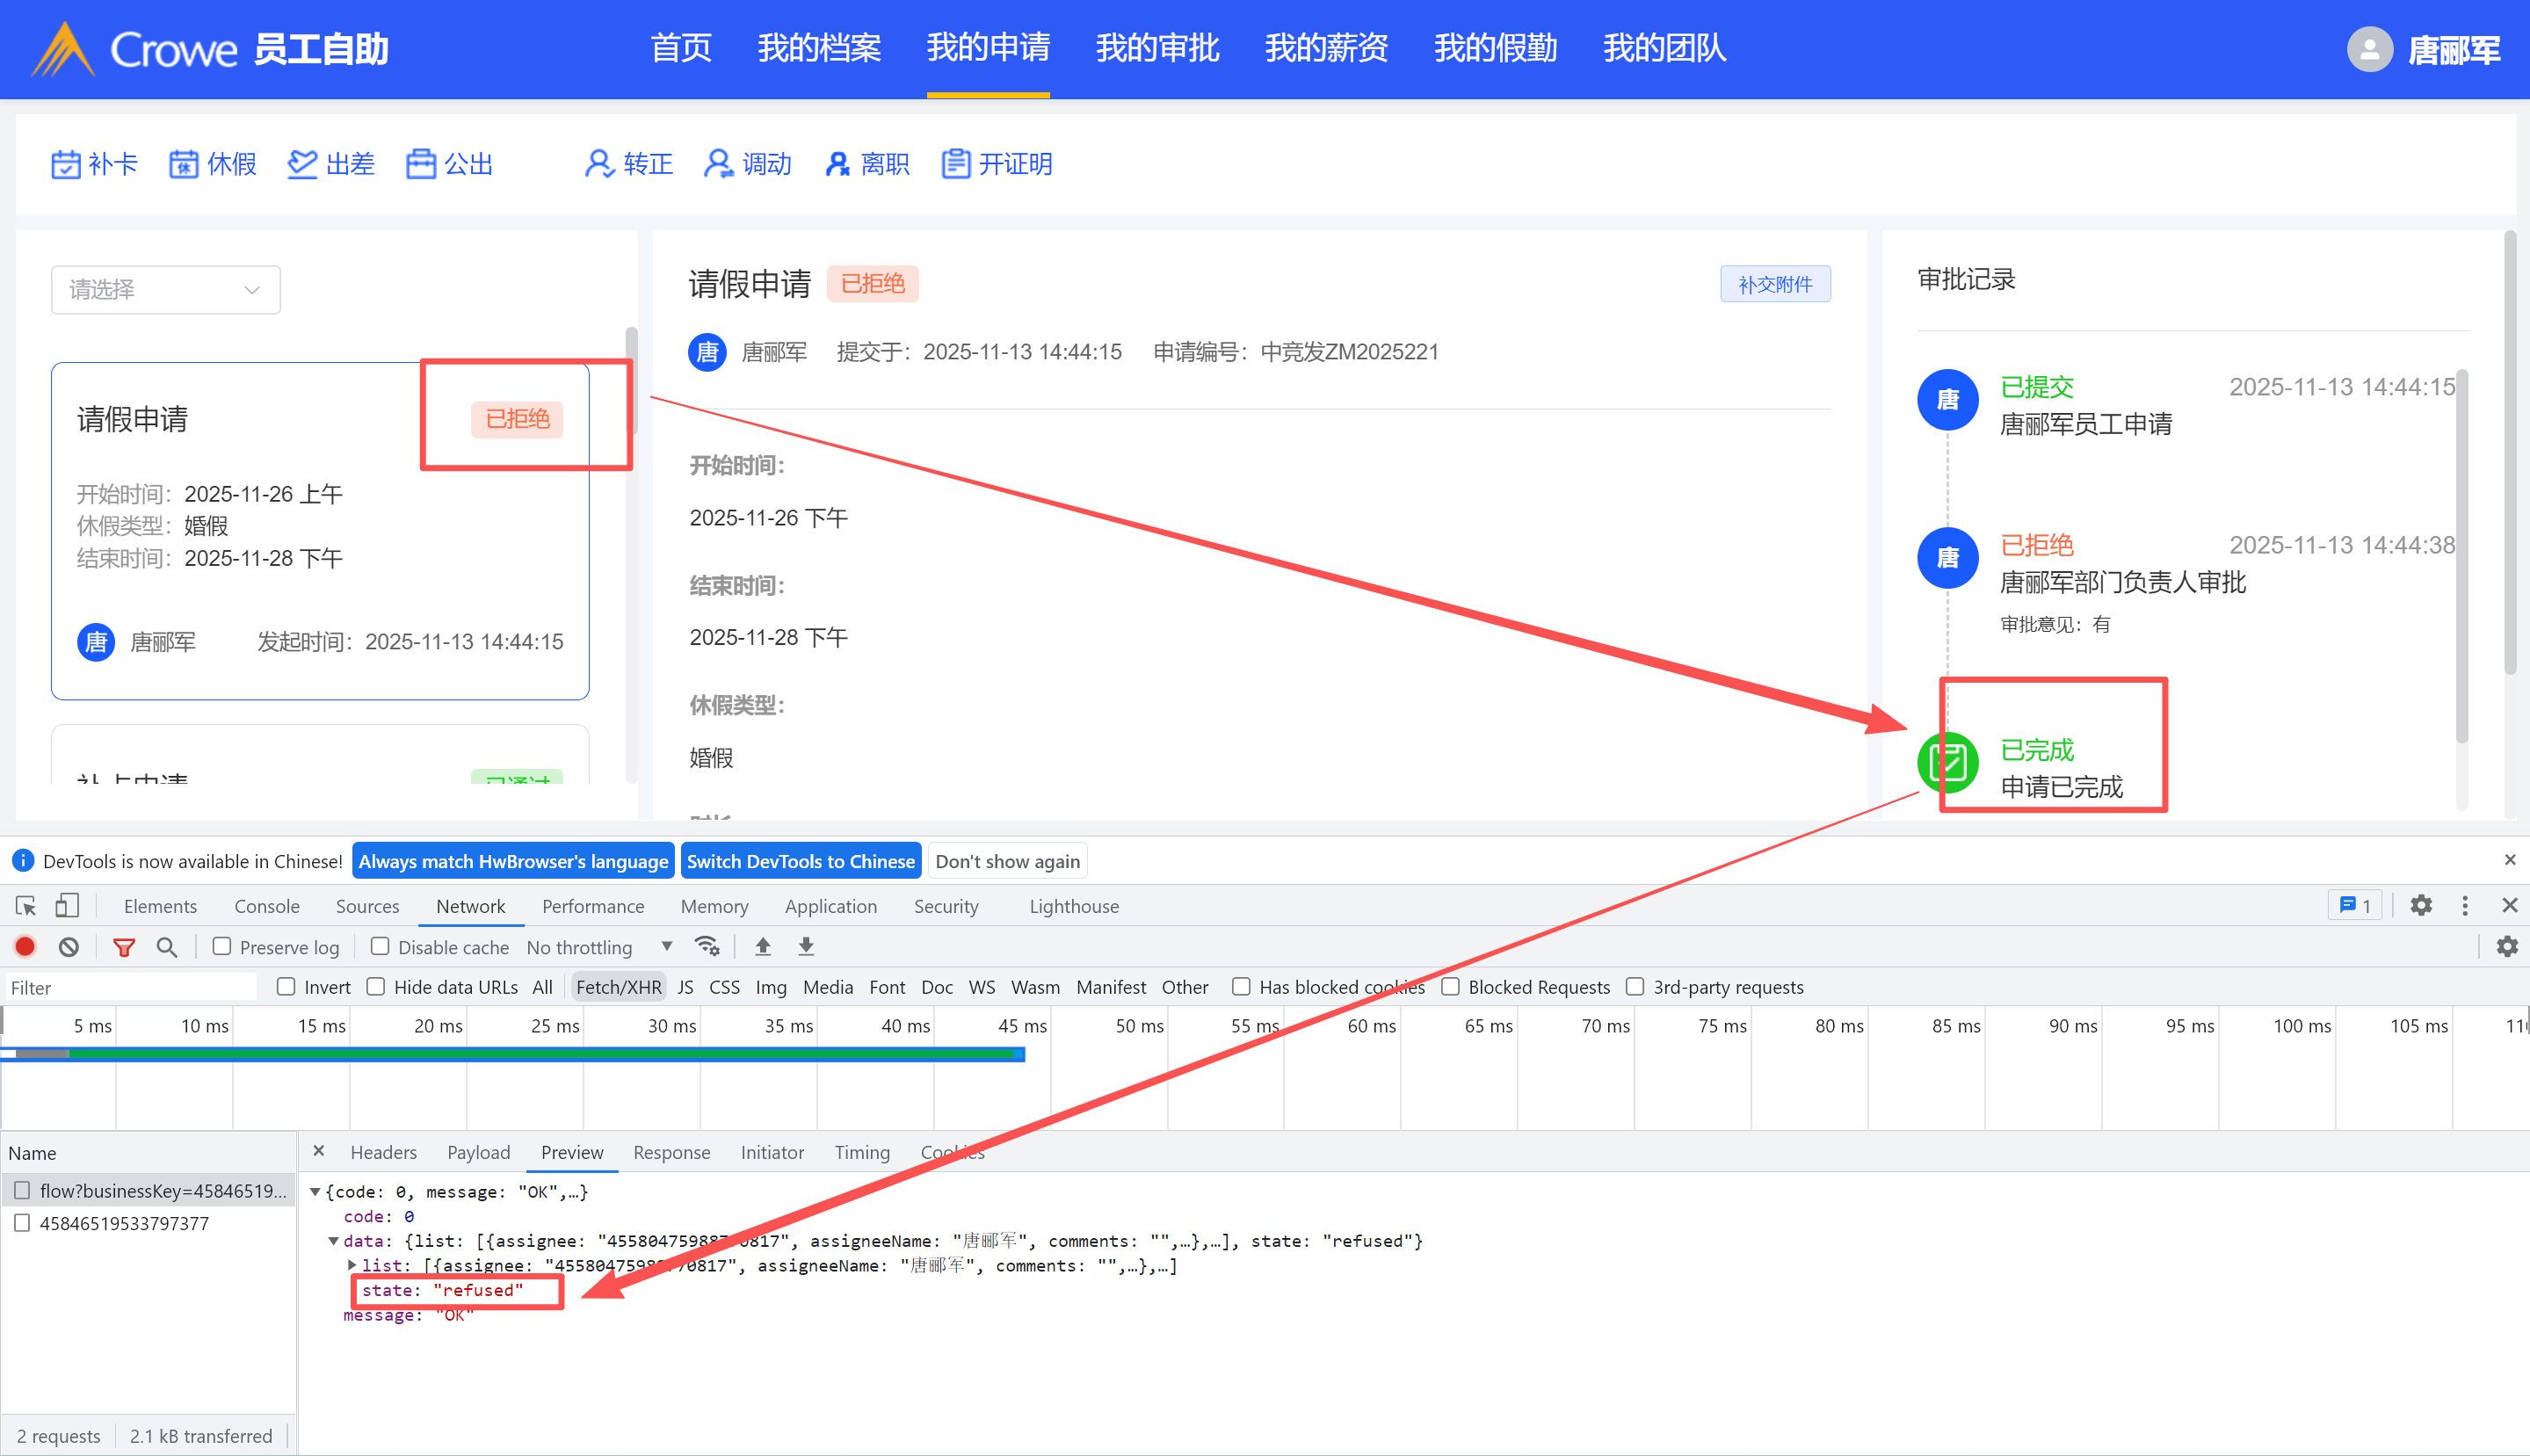Toggle the network filter funnel icon
Viewport: 2530px width, 1456px height.
(x=124, y=946)
